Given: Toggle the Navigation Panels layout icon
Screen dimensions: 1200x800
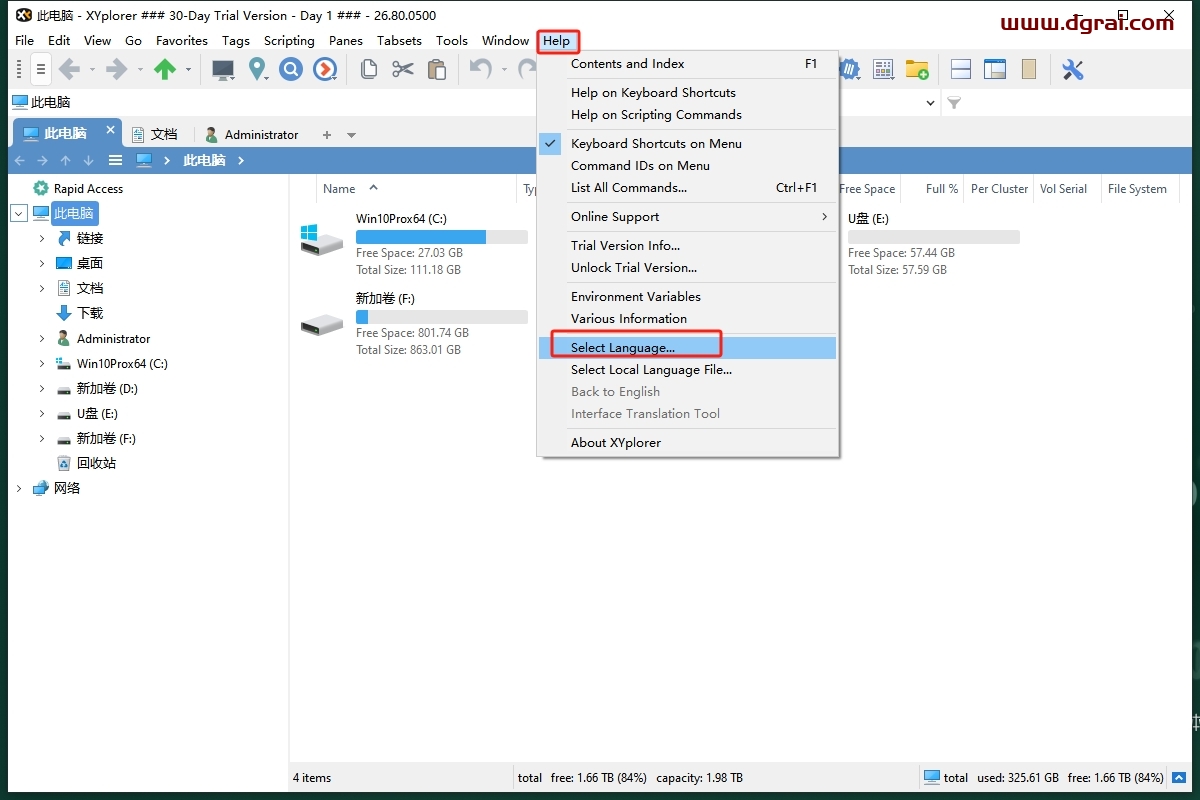Looking at the screenshot, I should tap(995, 69).
